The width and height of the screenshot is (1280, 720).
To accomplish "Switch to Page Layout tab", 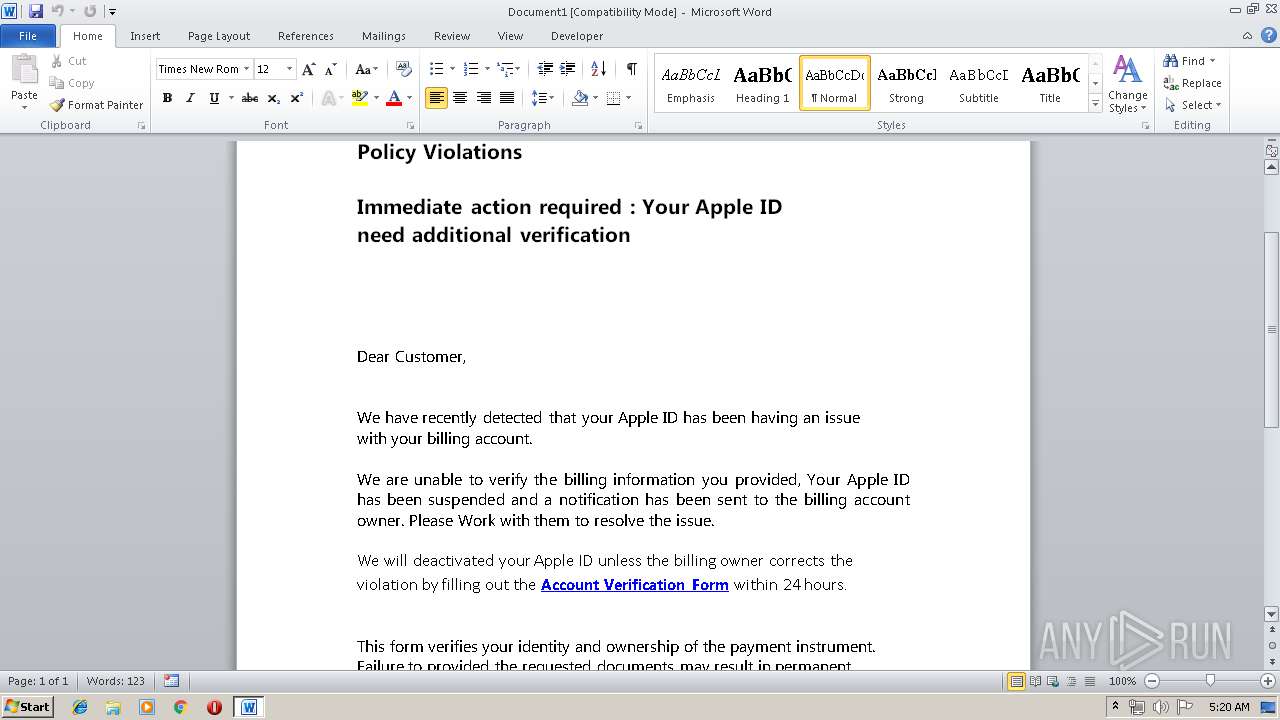I will (219, 36).
